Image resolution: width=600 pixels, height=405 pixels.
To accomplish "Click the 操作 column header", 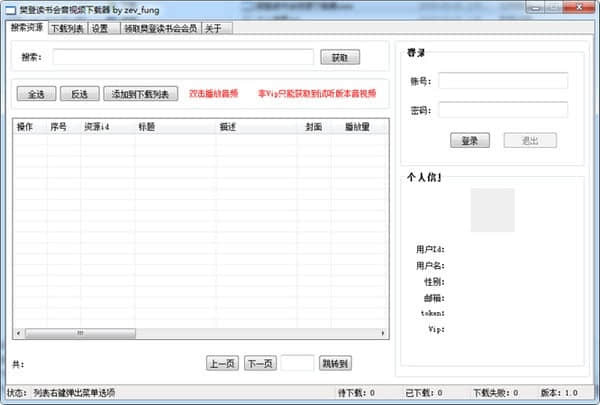I will [x=30, y=127].
